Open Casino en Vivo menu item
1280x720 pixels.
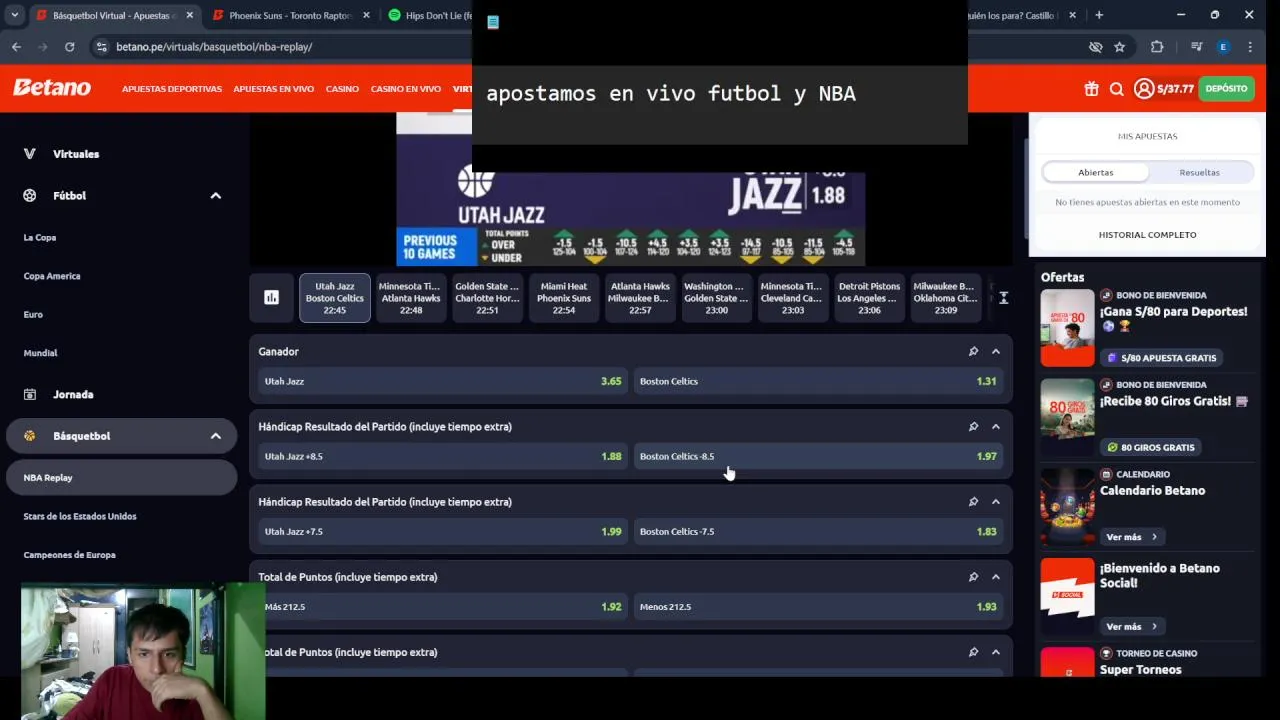pos(406,89)
